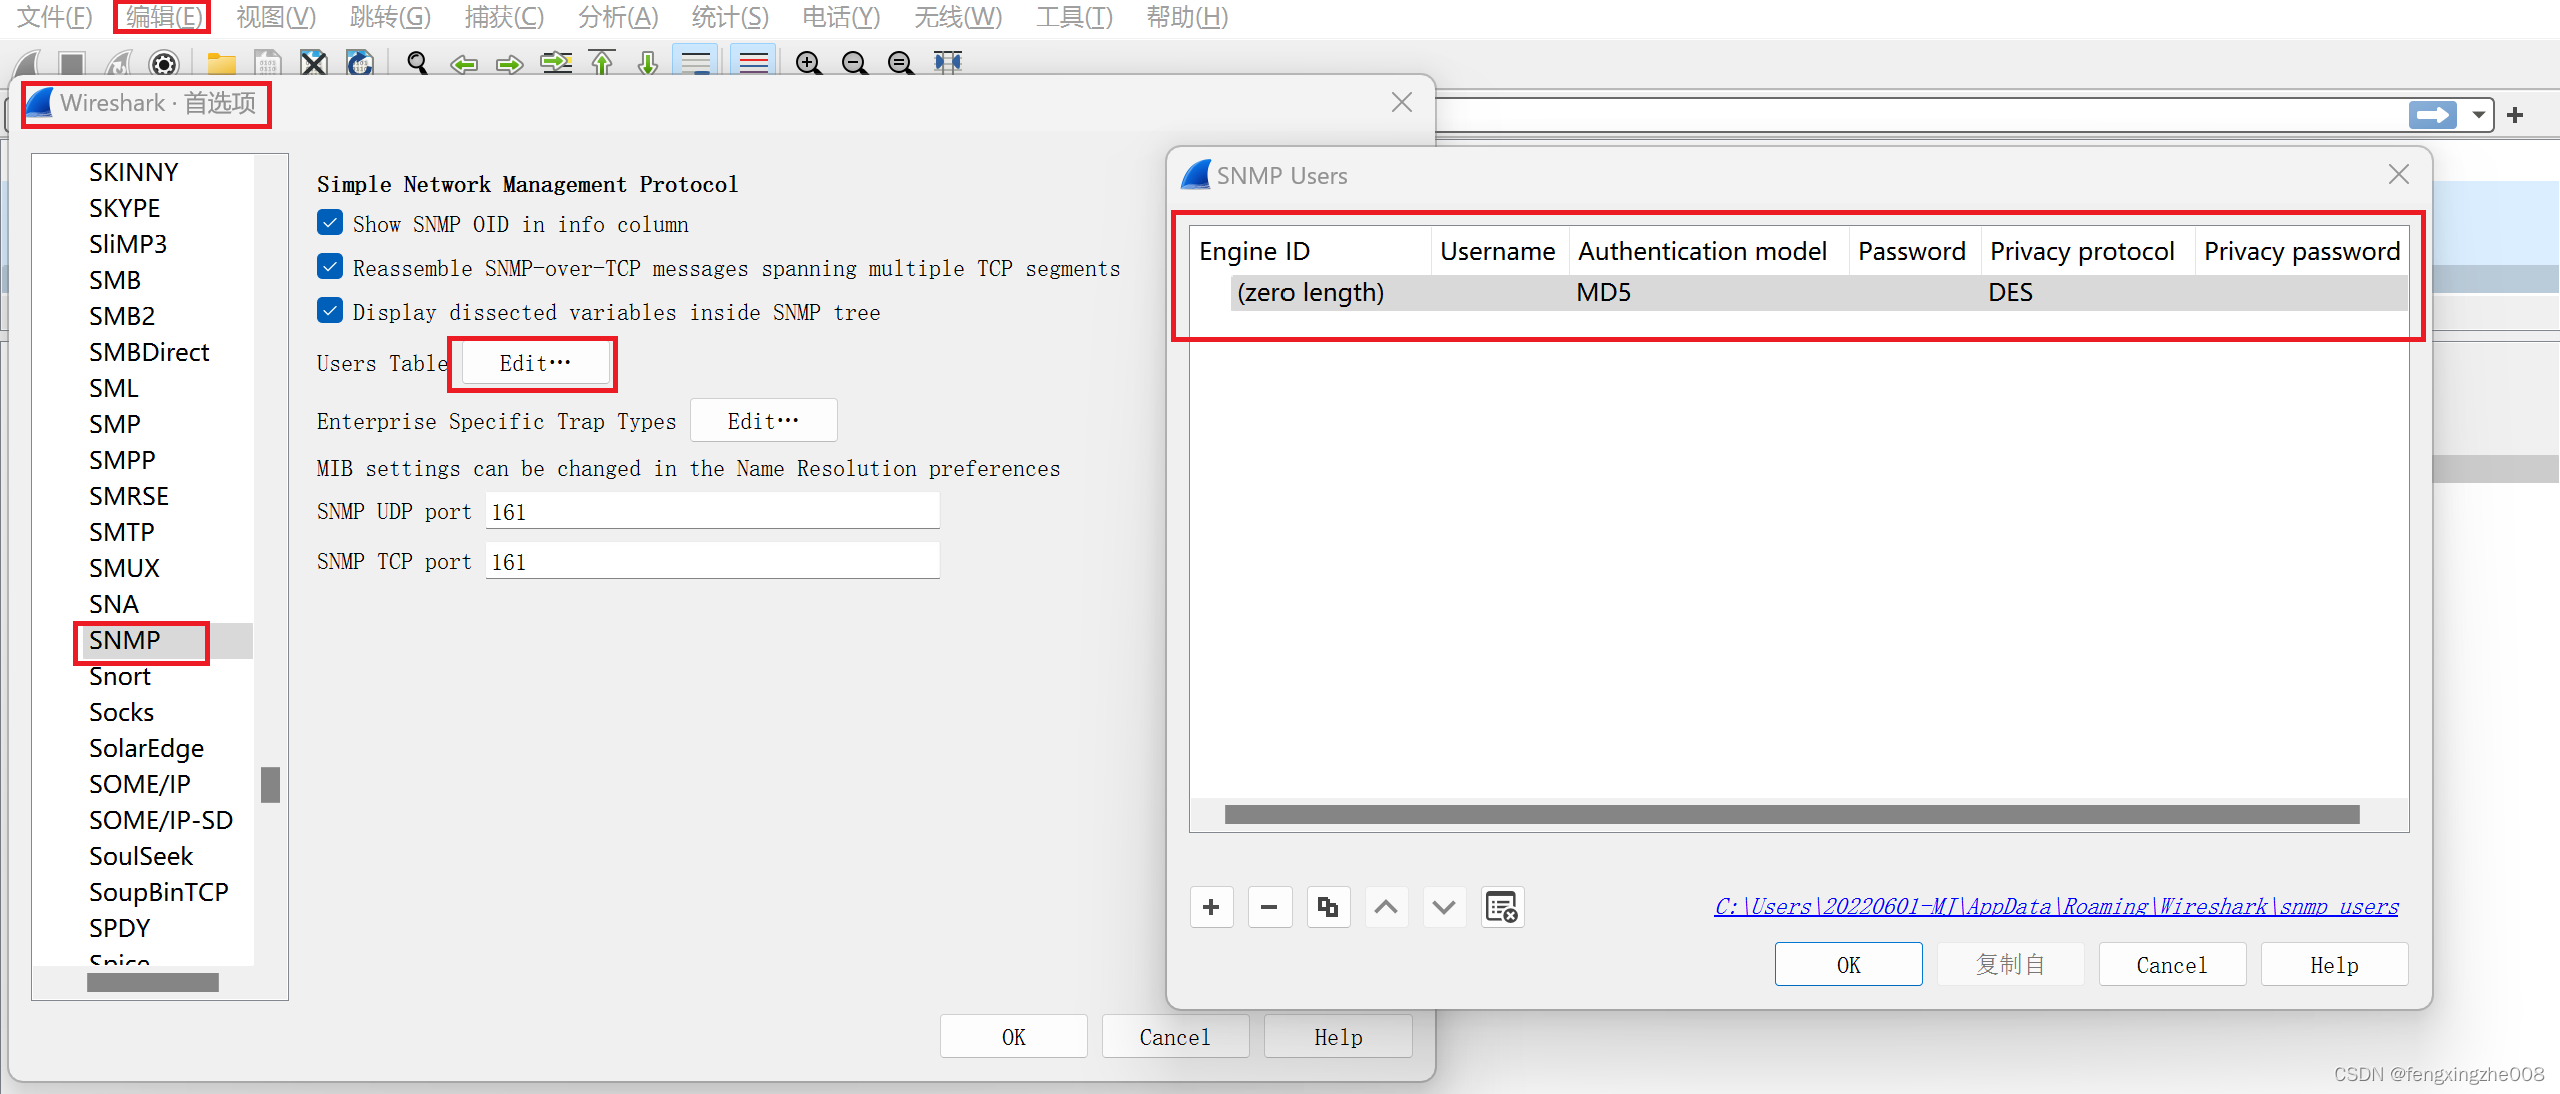The image size is (2560, 1094).
Task: Click the Username column header
Action: [x=1498, y=251]
